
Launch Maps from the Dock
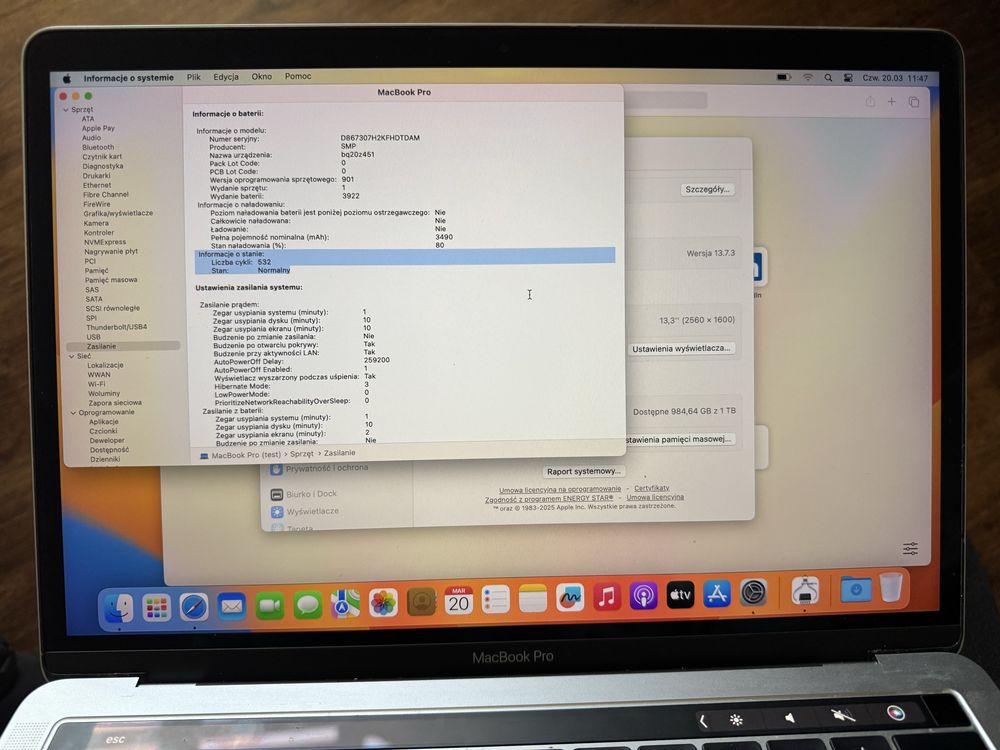tap(345, 603)
